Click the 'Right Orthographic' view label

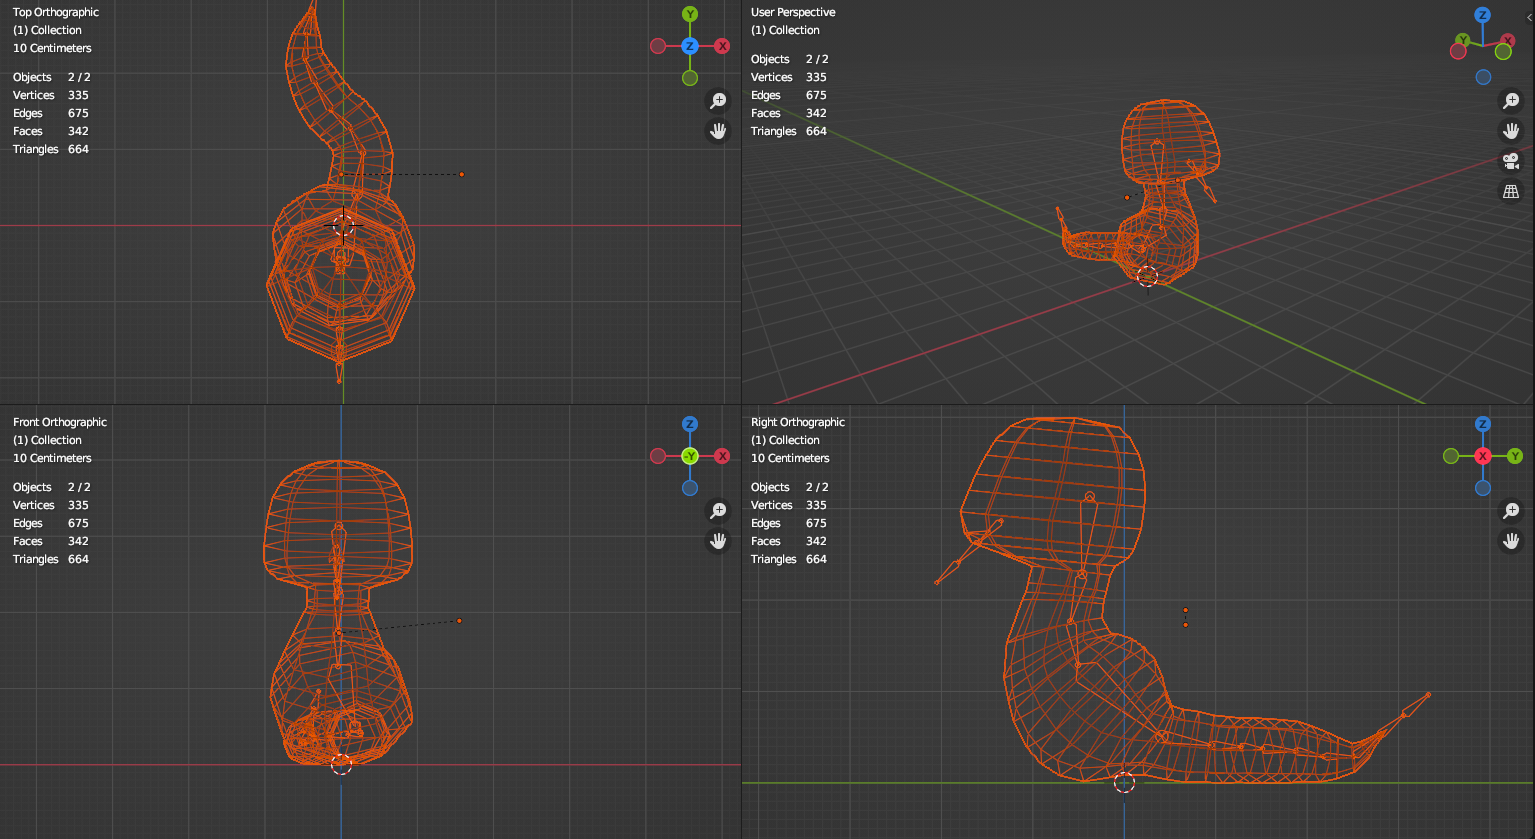[x=798, y=422]
